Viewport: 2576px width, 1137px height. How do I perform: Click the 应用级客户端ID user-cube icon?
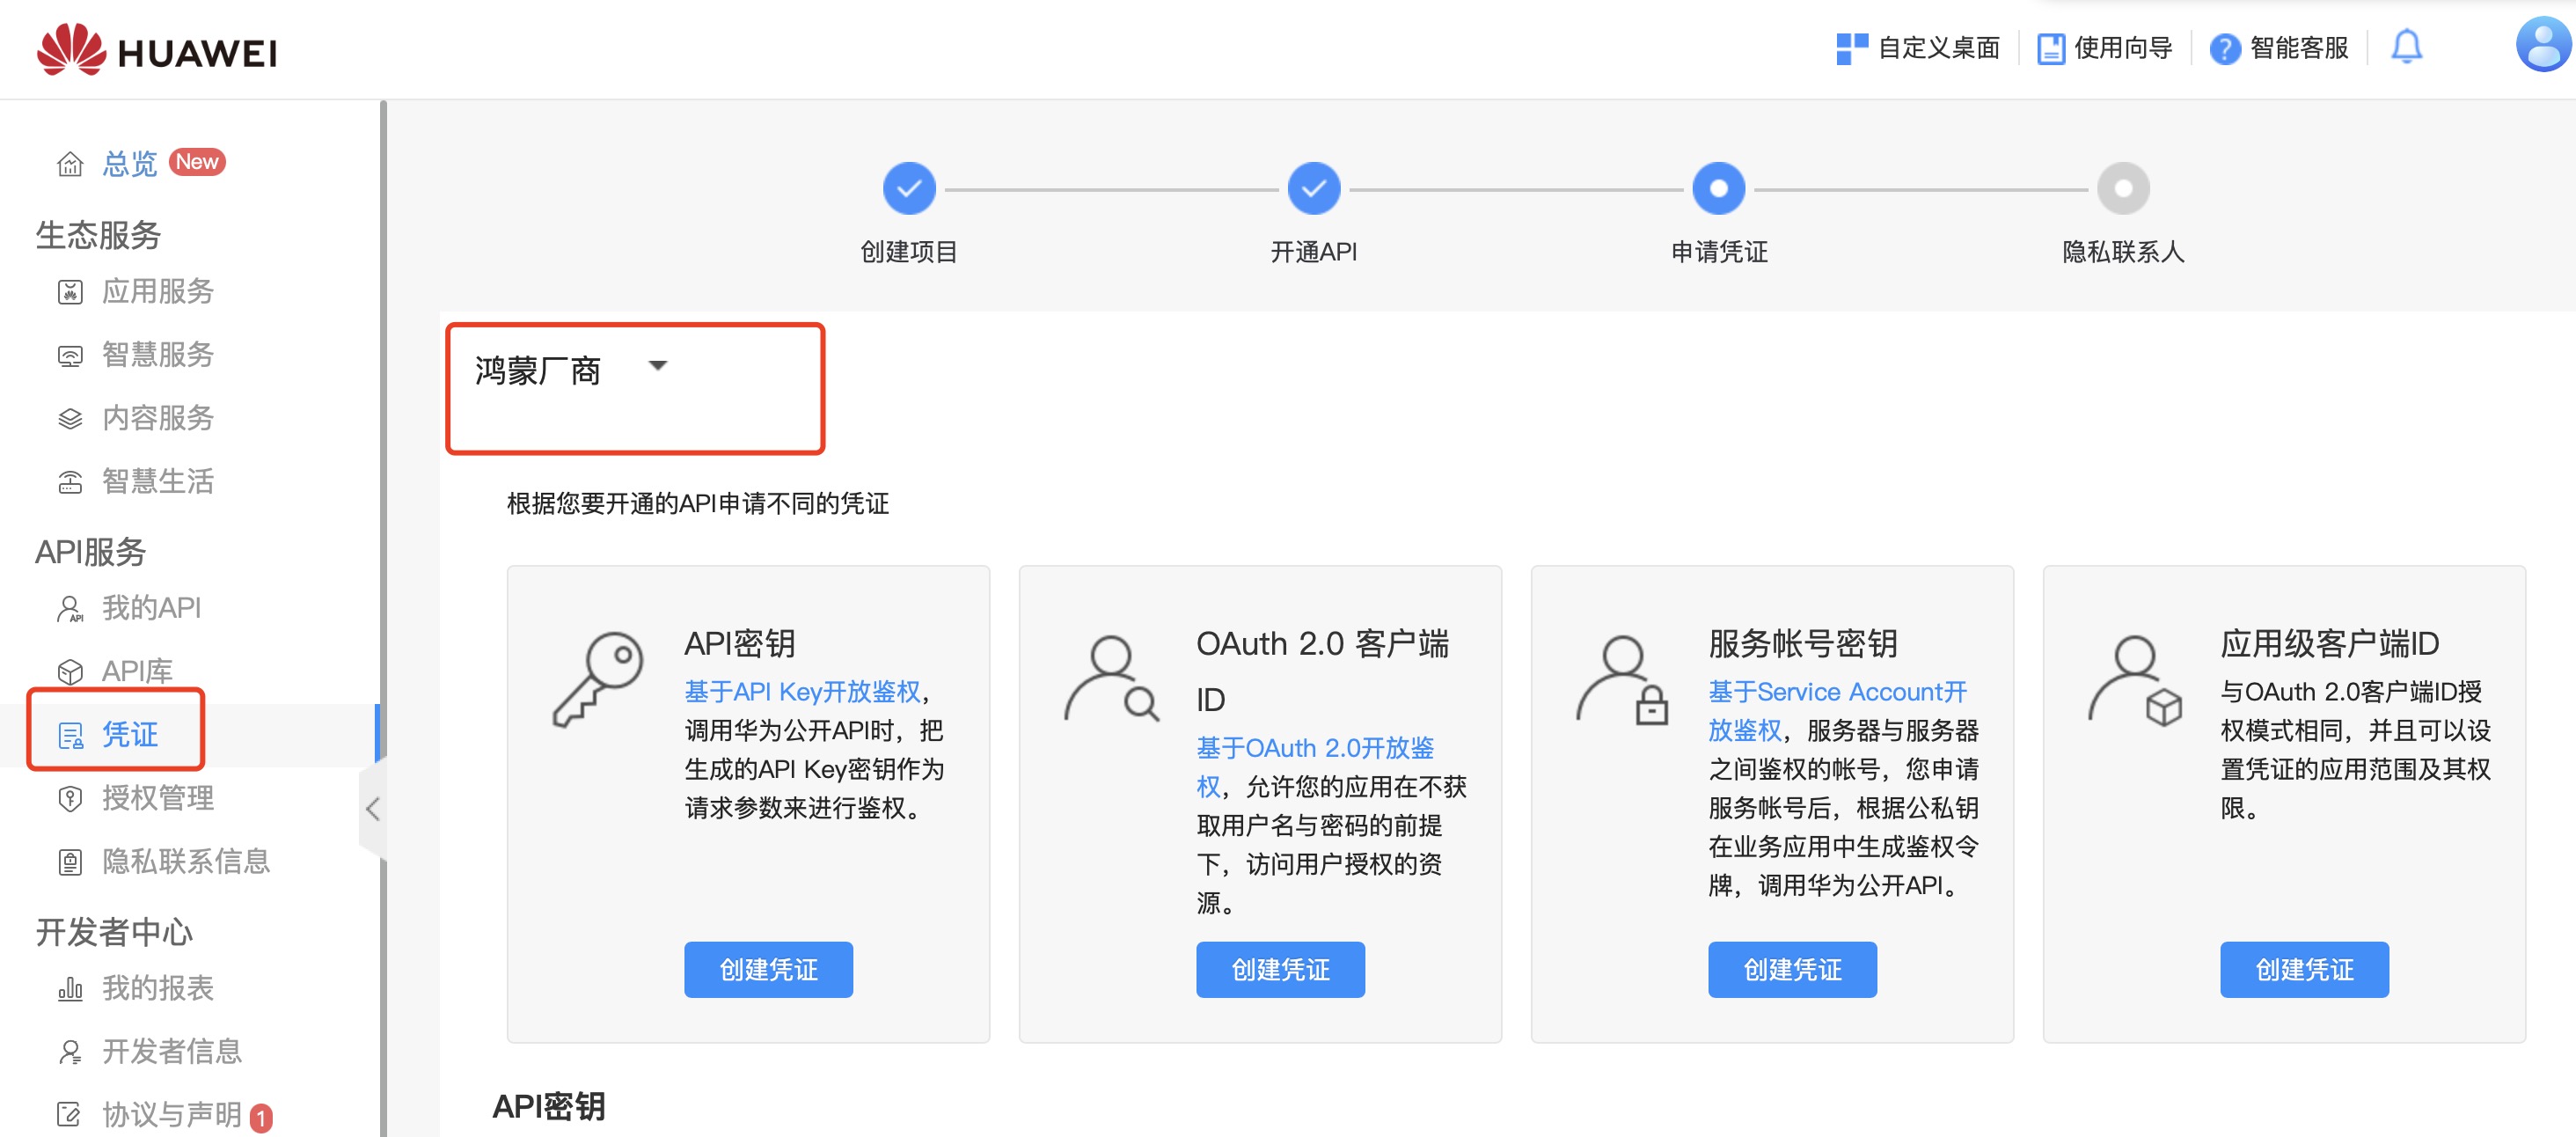[x=2136, y=680]
